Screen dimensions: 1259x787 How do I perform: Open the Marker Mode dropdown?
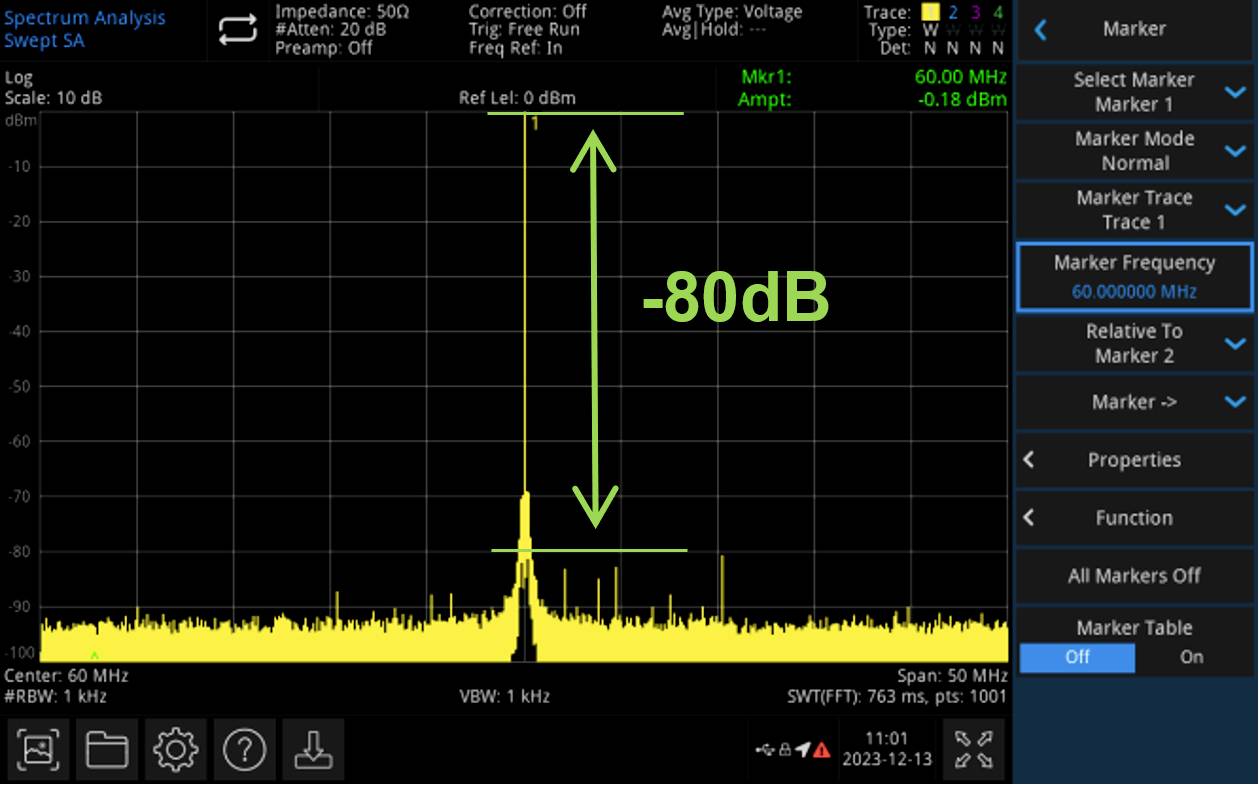[1135, 150]
